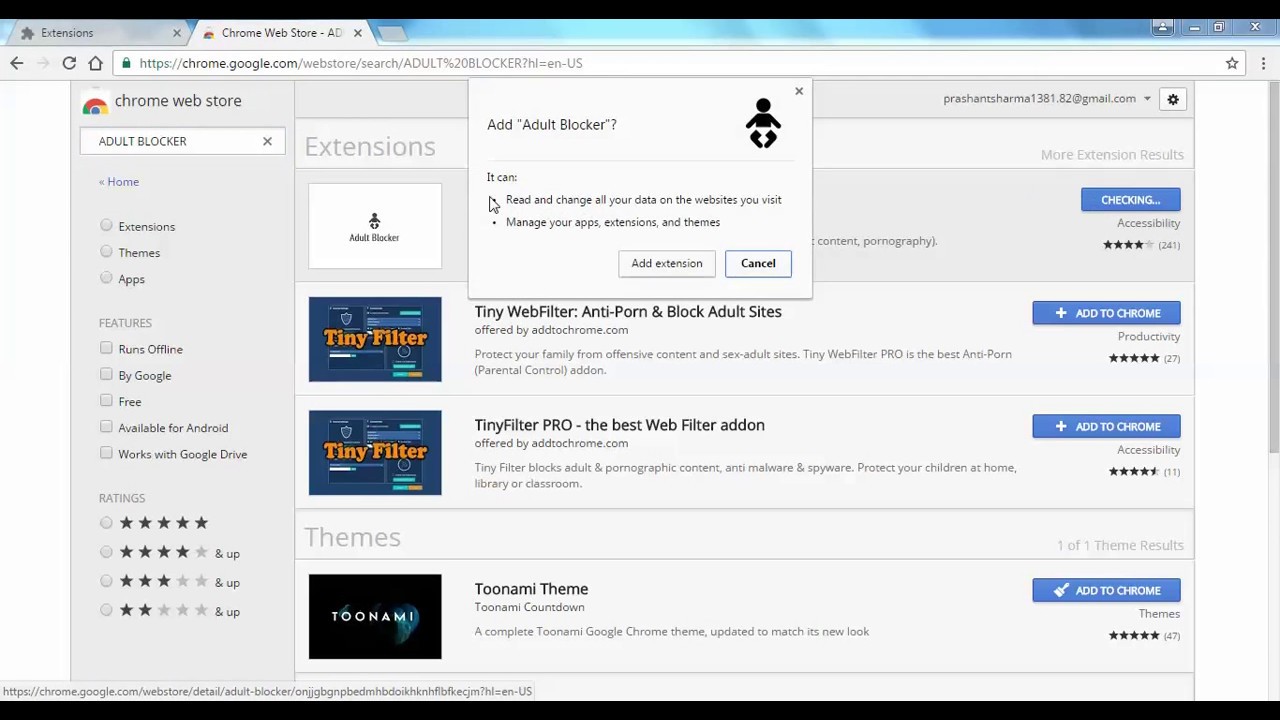Add TinyFilter PRO to Chrome
Viewport: 1280px width, 720px height.
click(x=1106, y=426)
